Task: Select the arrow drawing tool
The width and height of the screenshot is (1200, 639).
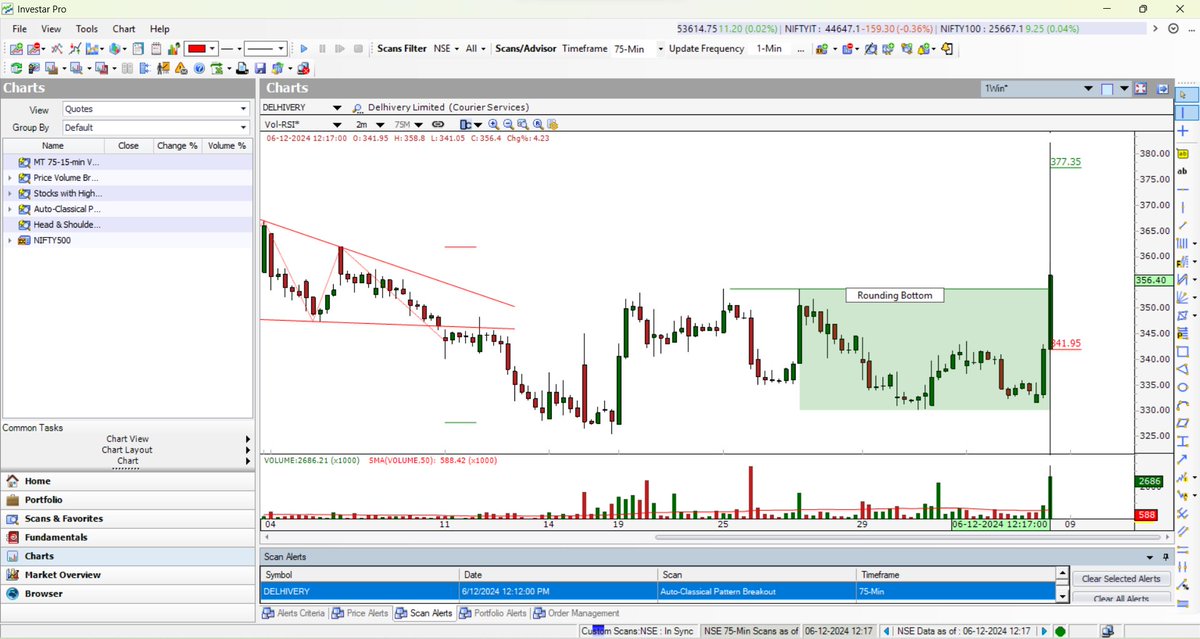Action: point(1183,458)
